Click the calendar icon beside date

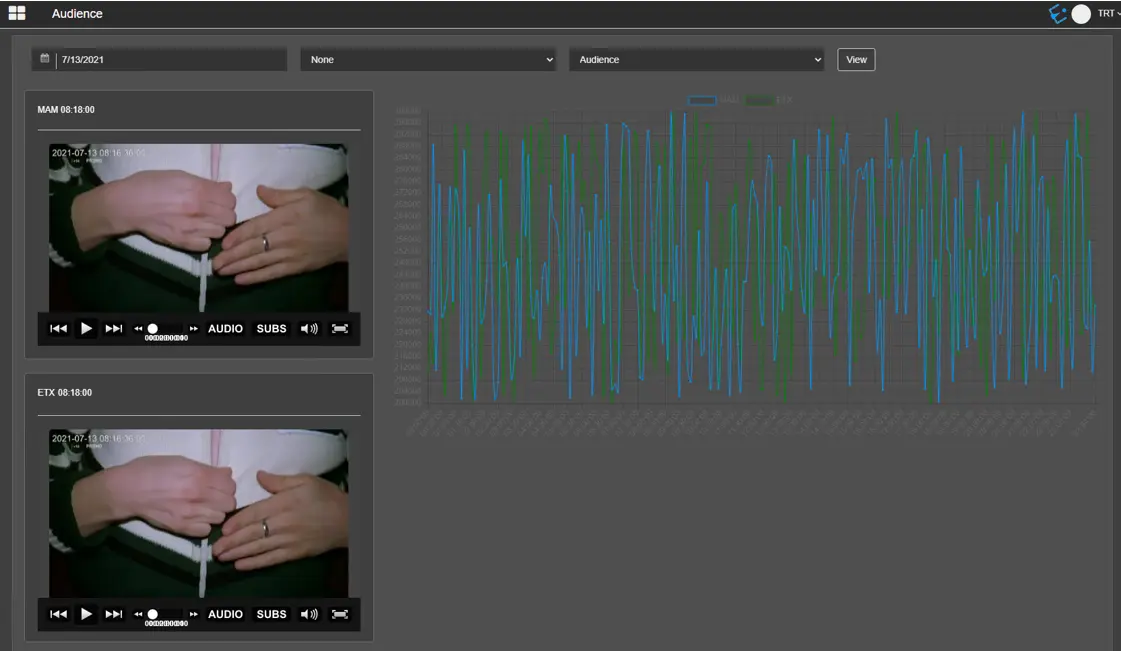pyautogui.click(x=44, y=59)
